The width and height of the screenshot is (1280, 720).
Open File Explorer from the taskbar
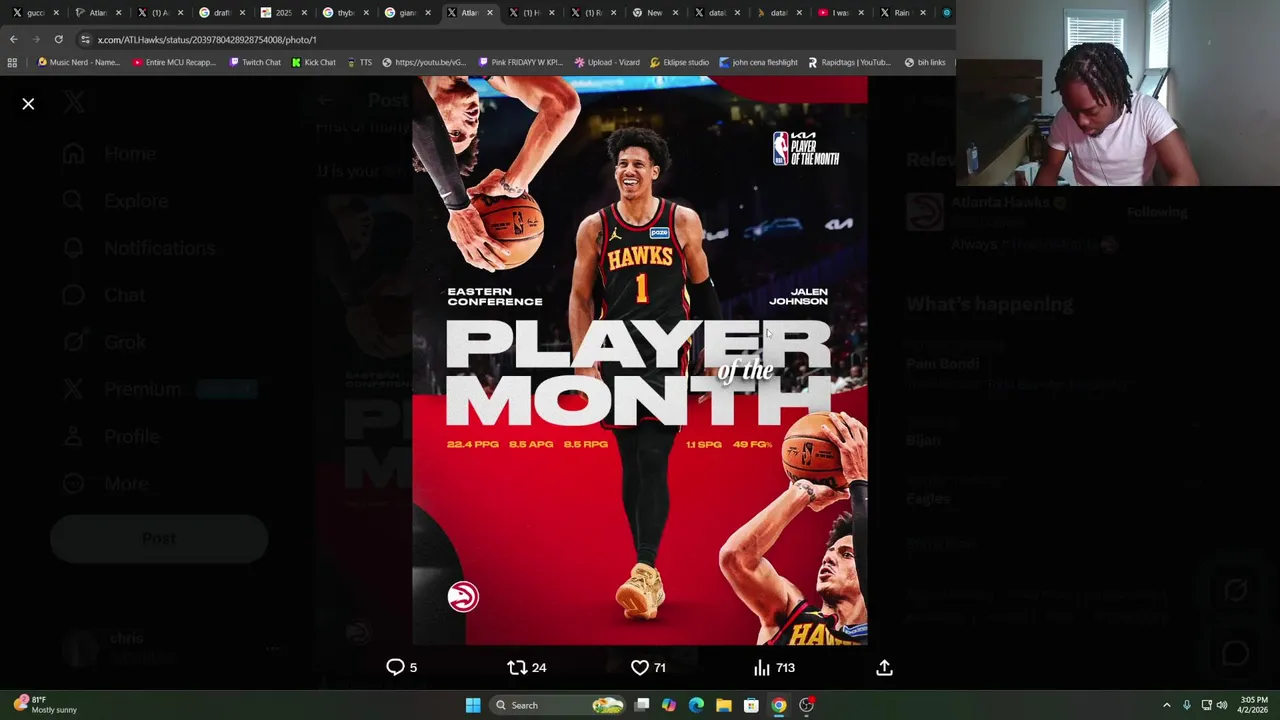(724, 705)
